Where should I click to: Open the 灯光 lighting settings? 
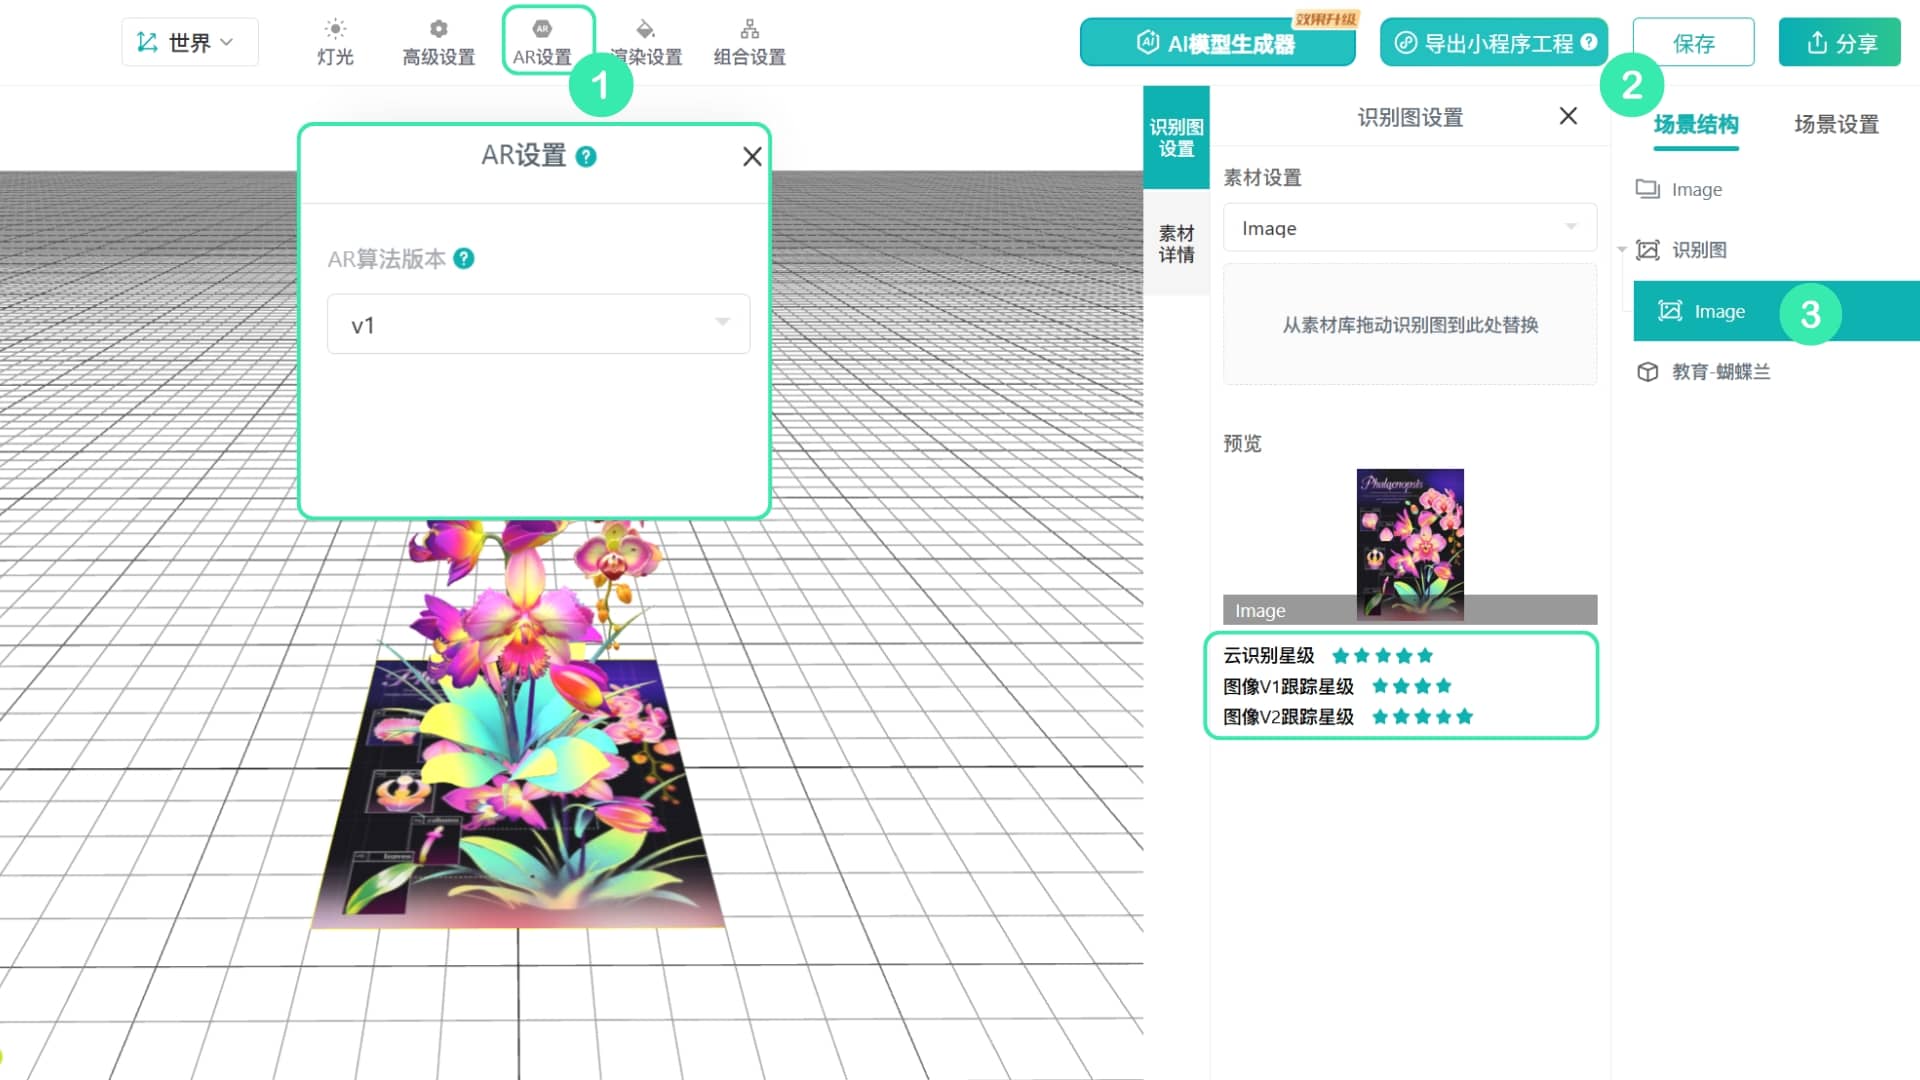click(335, 42)
